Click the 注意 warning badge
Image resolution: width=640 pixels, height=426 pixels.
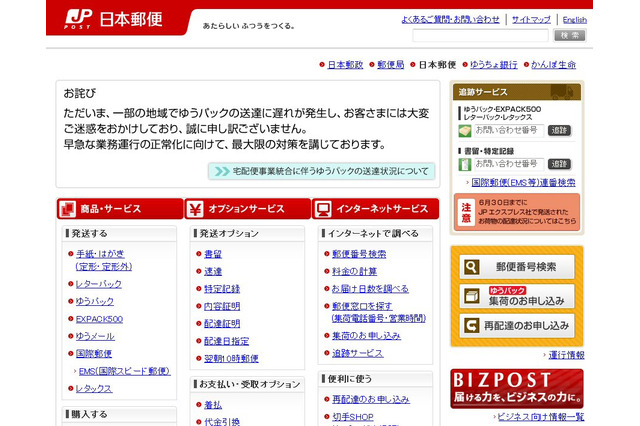click(x=466, y=212)
